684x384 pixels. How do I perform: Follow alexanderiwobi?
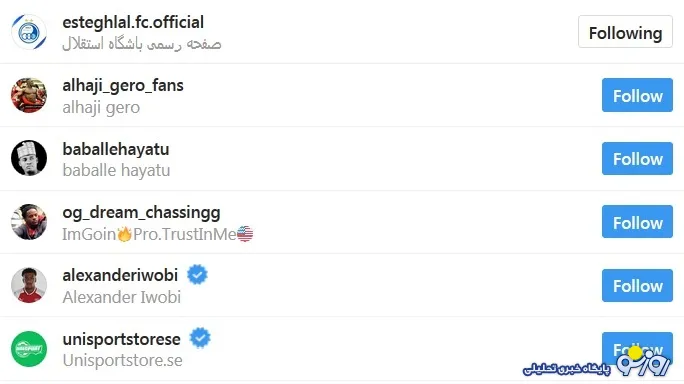tap(637, 285)
